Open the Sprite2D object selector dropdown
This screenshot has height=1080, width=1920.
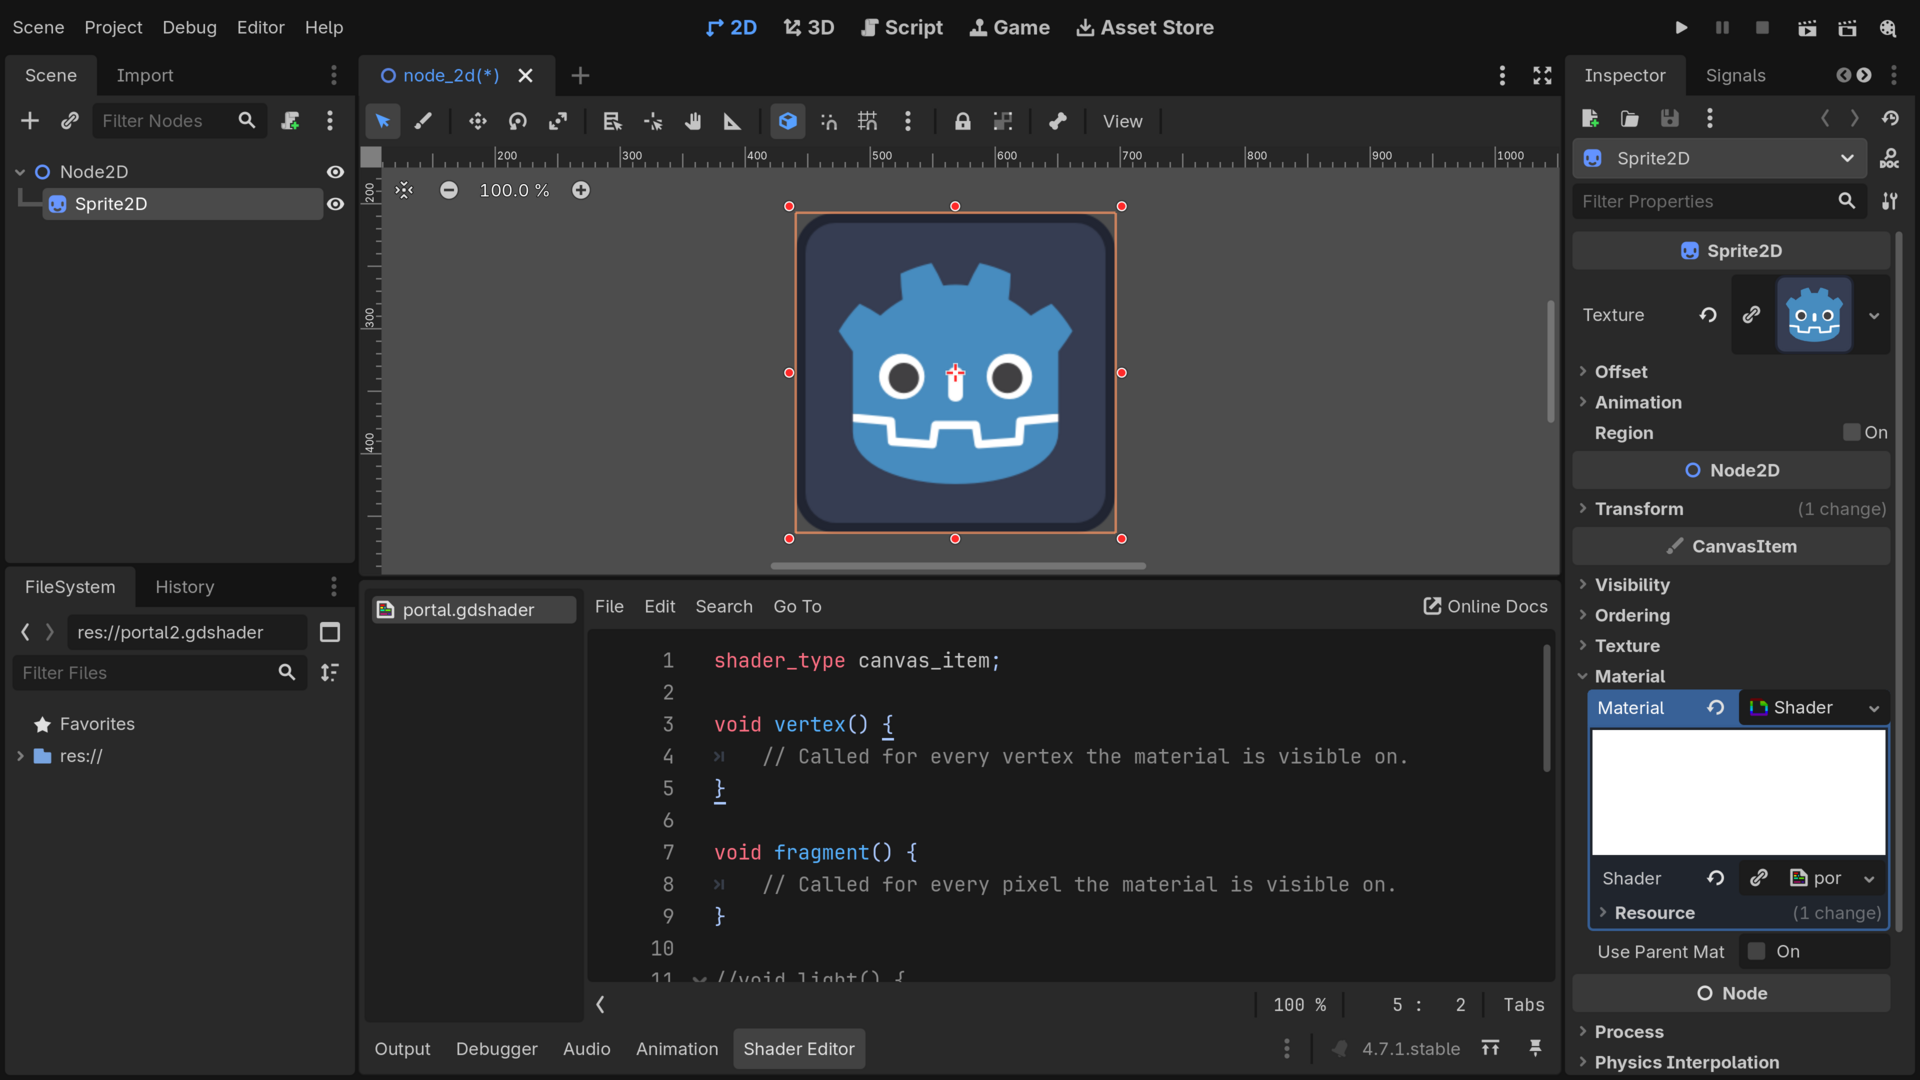pyautogui.click(x=1720, y=158)
